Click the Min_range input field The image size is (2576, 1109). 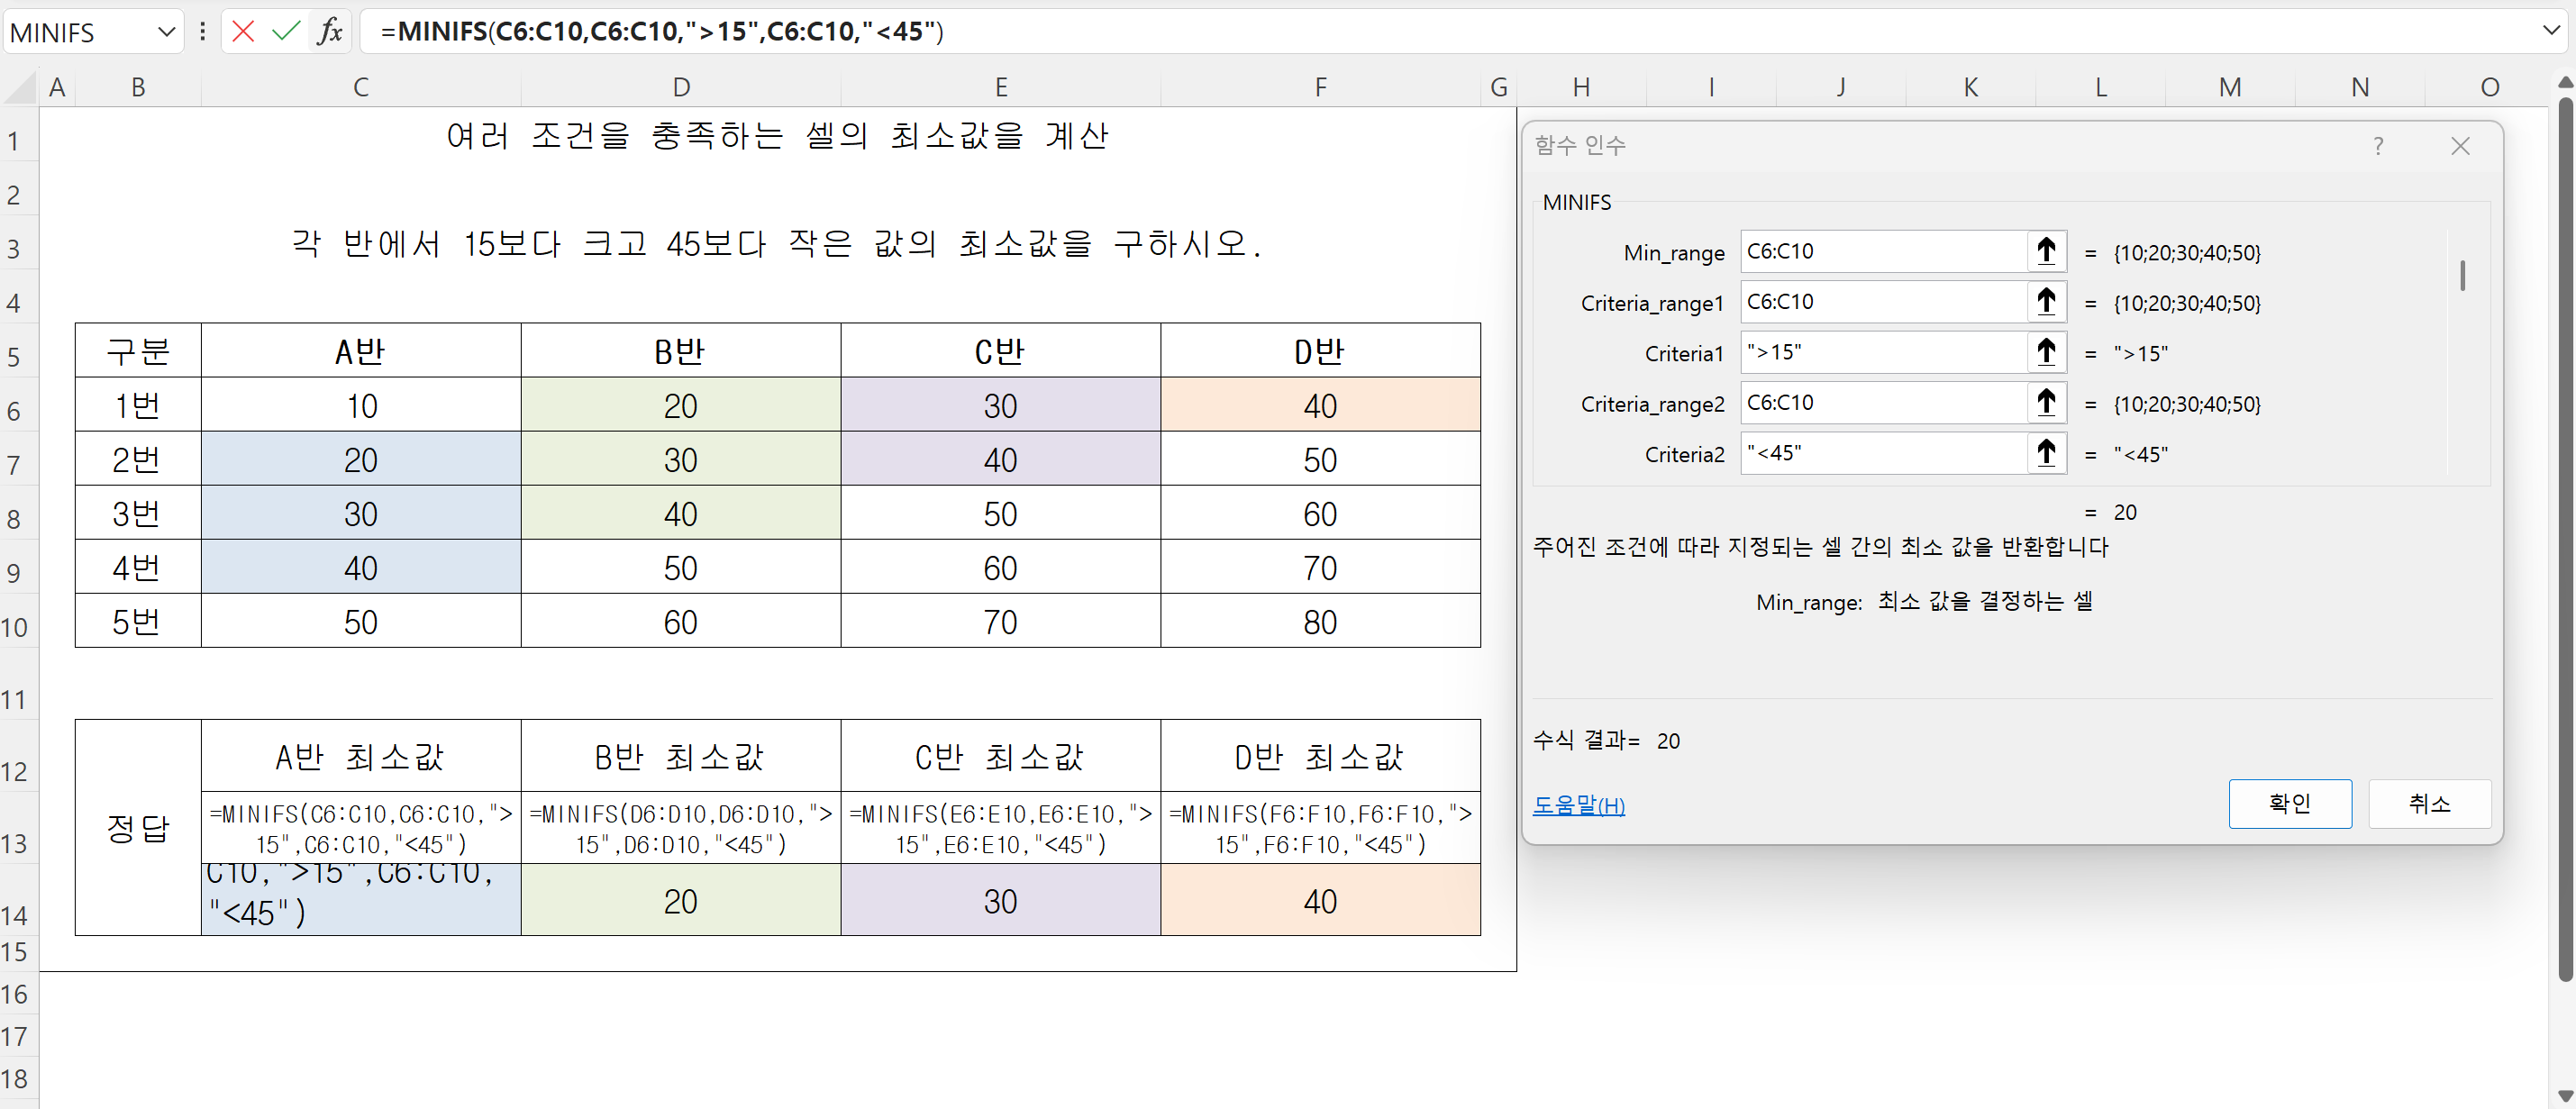pos(1882,251)
